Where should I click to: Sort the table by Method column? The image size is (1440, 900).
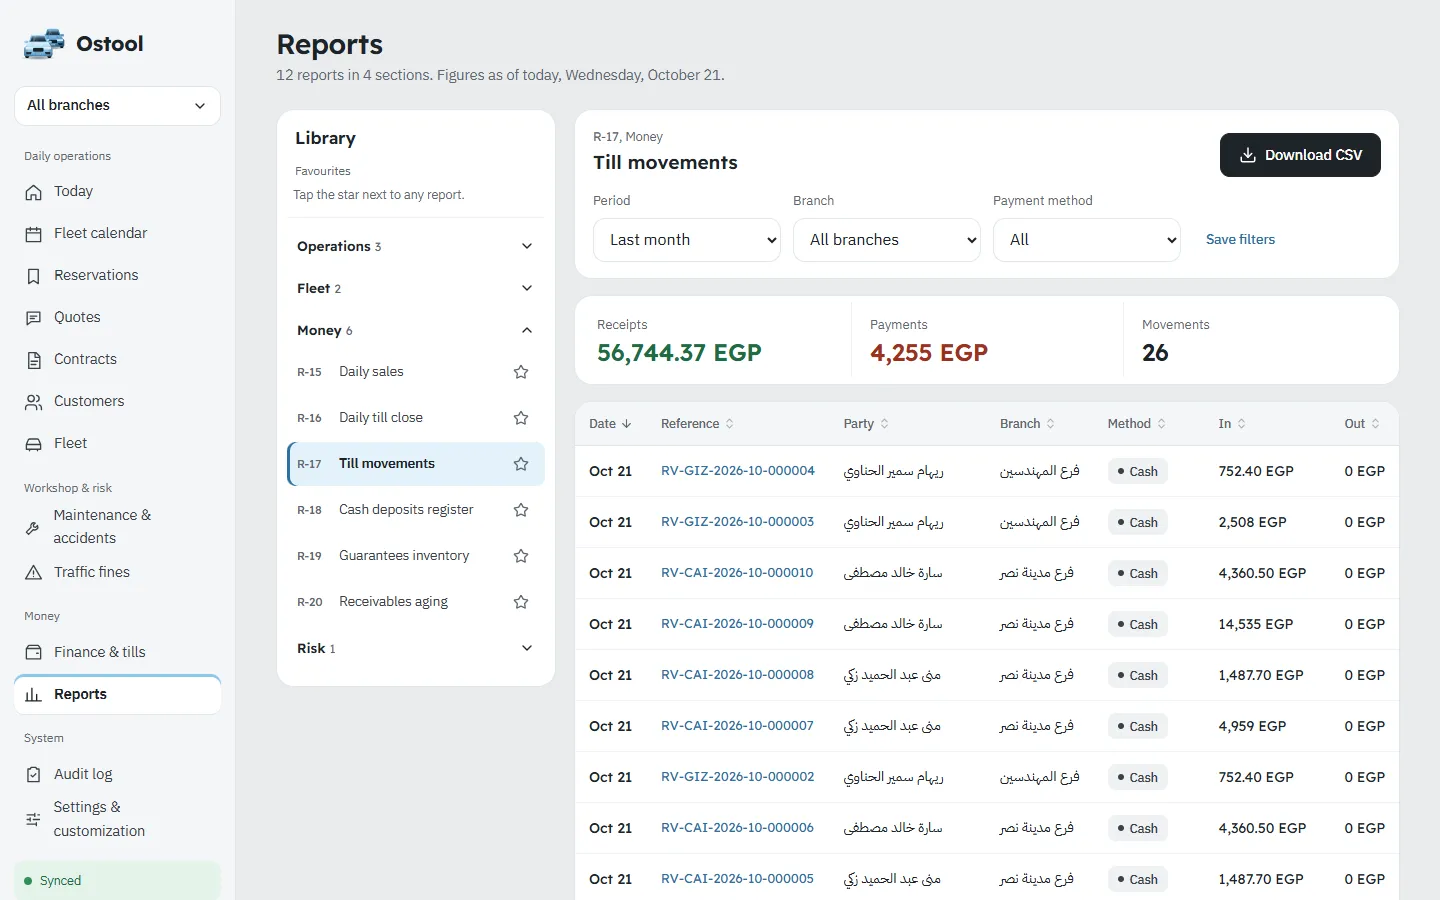[1136, 424]
